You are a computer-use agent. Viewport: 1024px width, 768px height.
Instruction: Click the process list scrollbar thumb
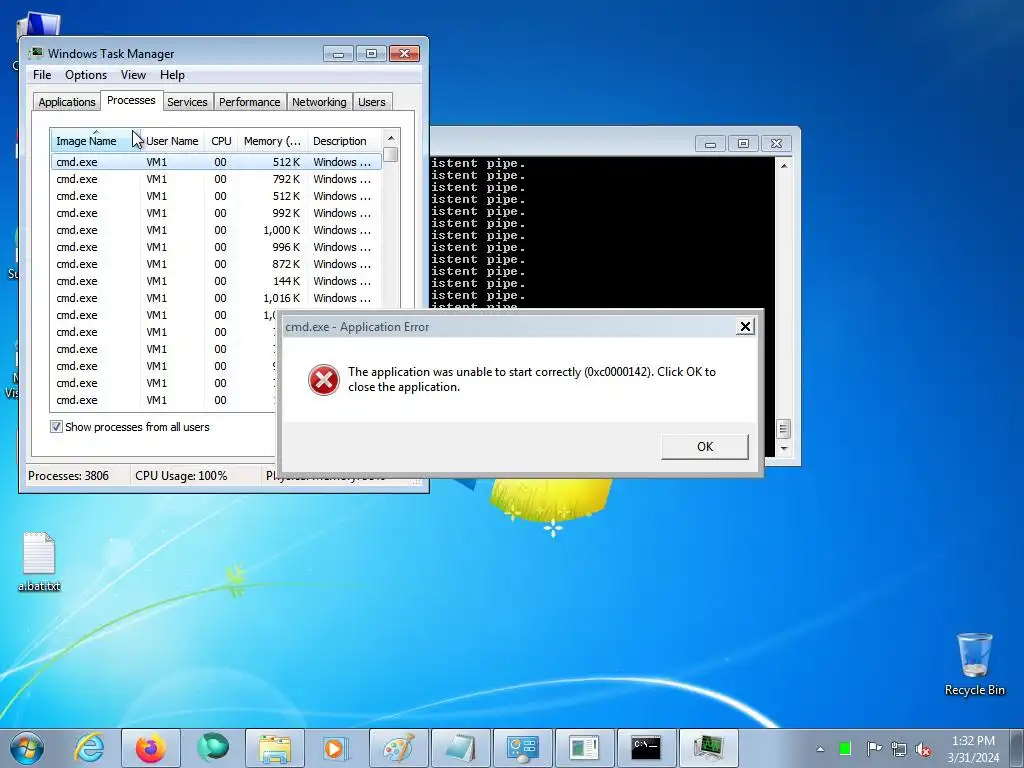[x=391, y=155]
